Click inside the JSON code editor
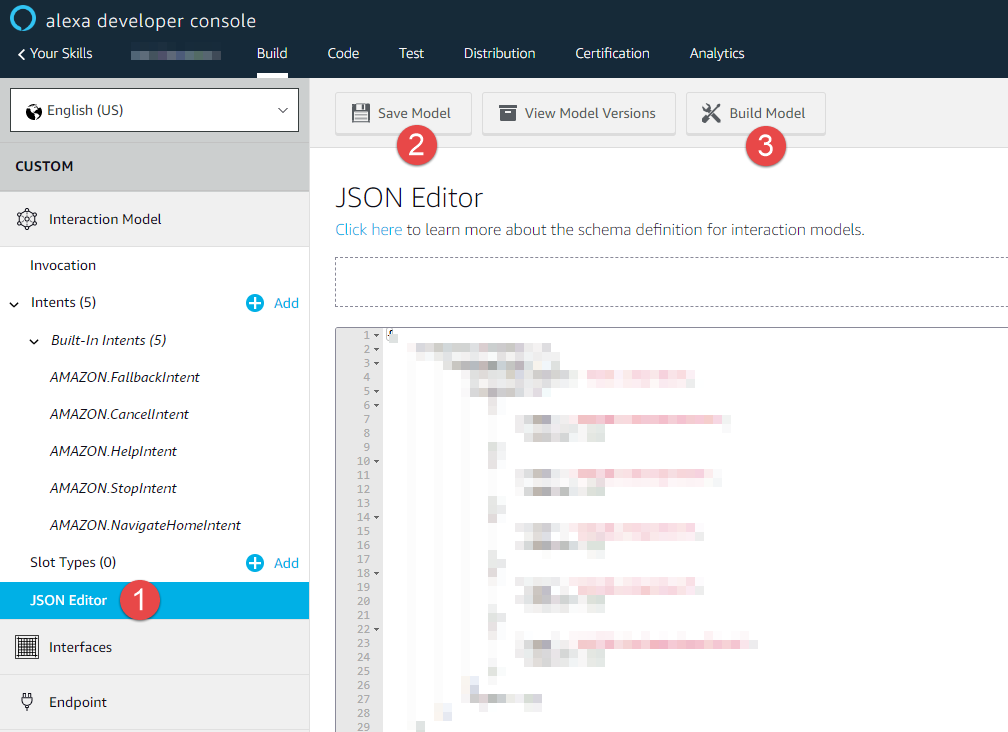The image size is (1008, 732). (x=694, y=530)
